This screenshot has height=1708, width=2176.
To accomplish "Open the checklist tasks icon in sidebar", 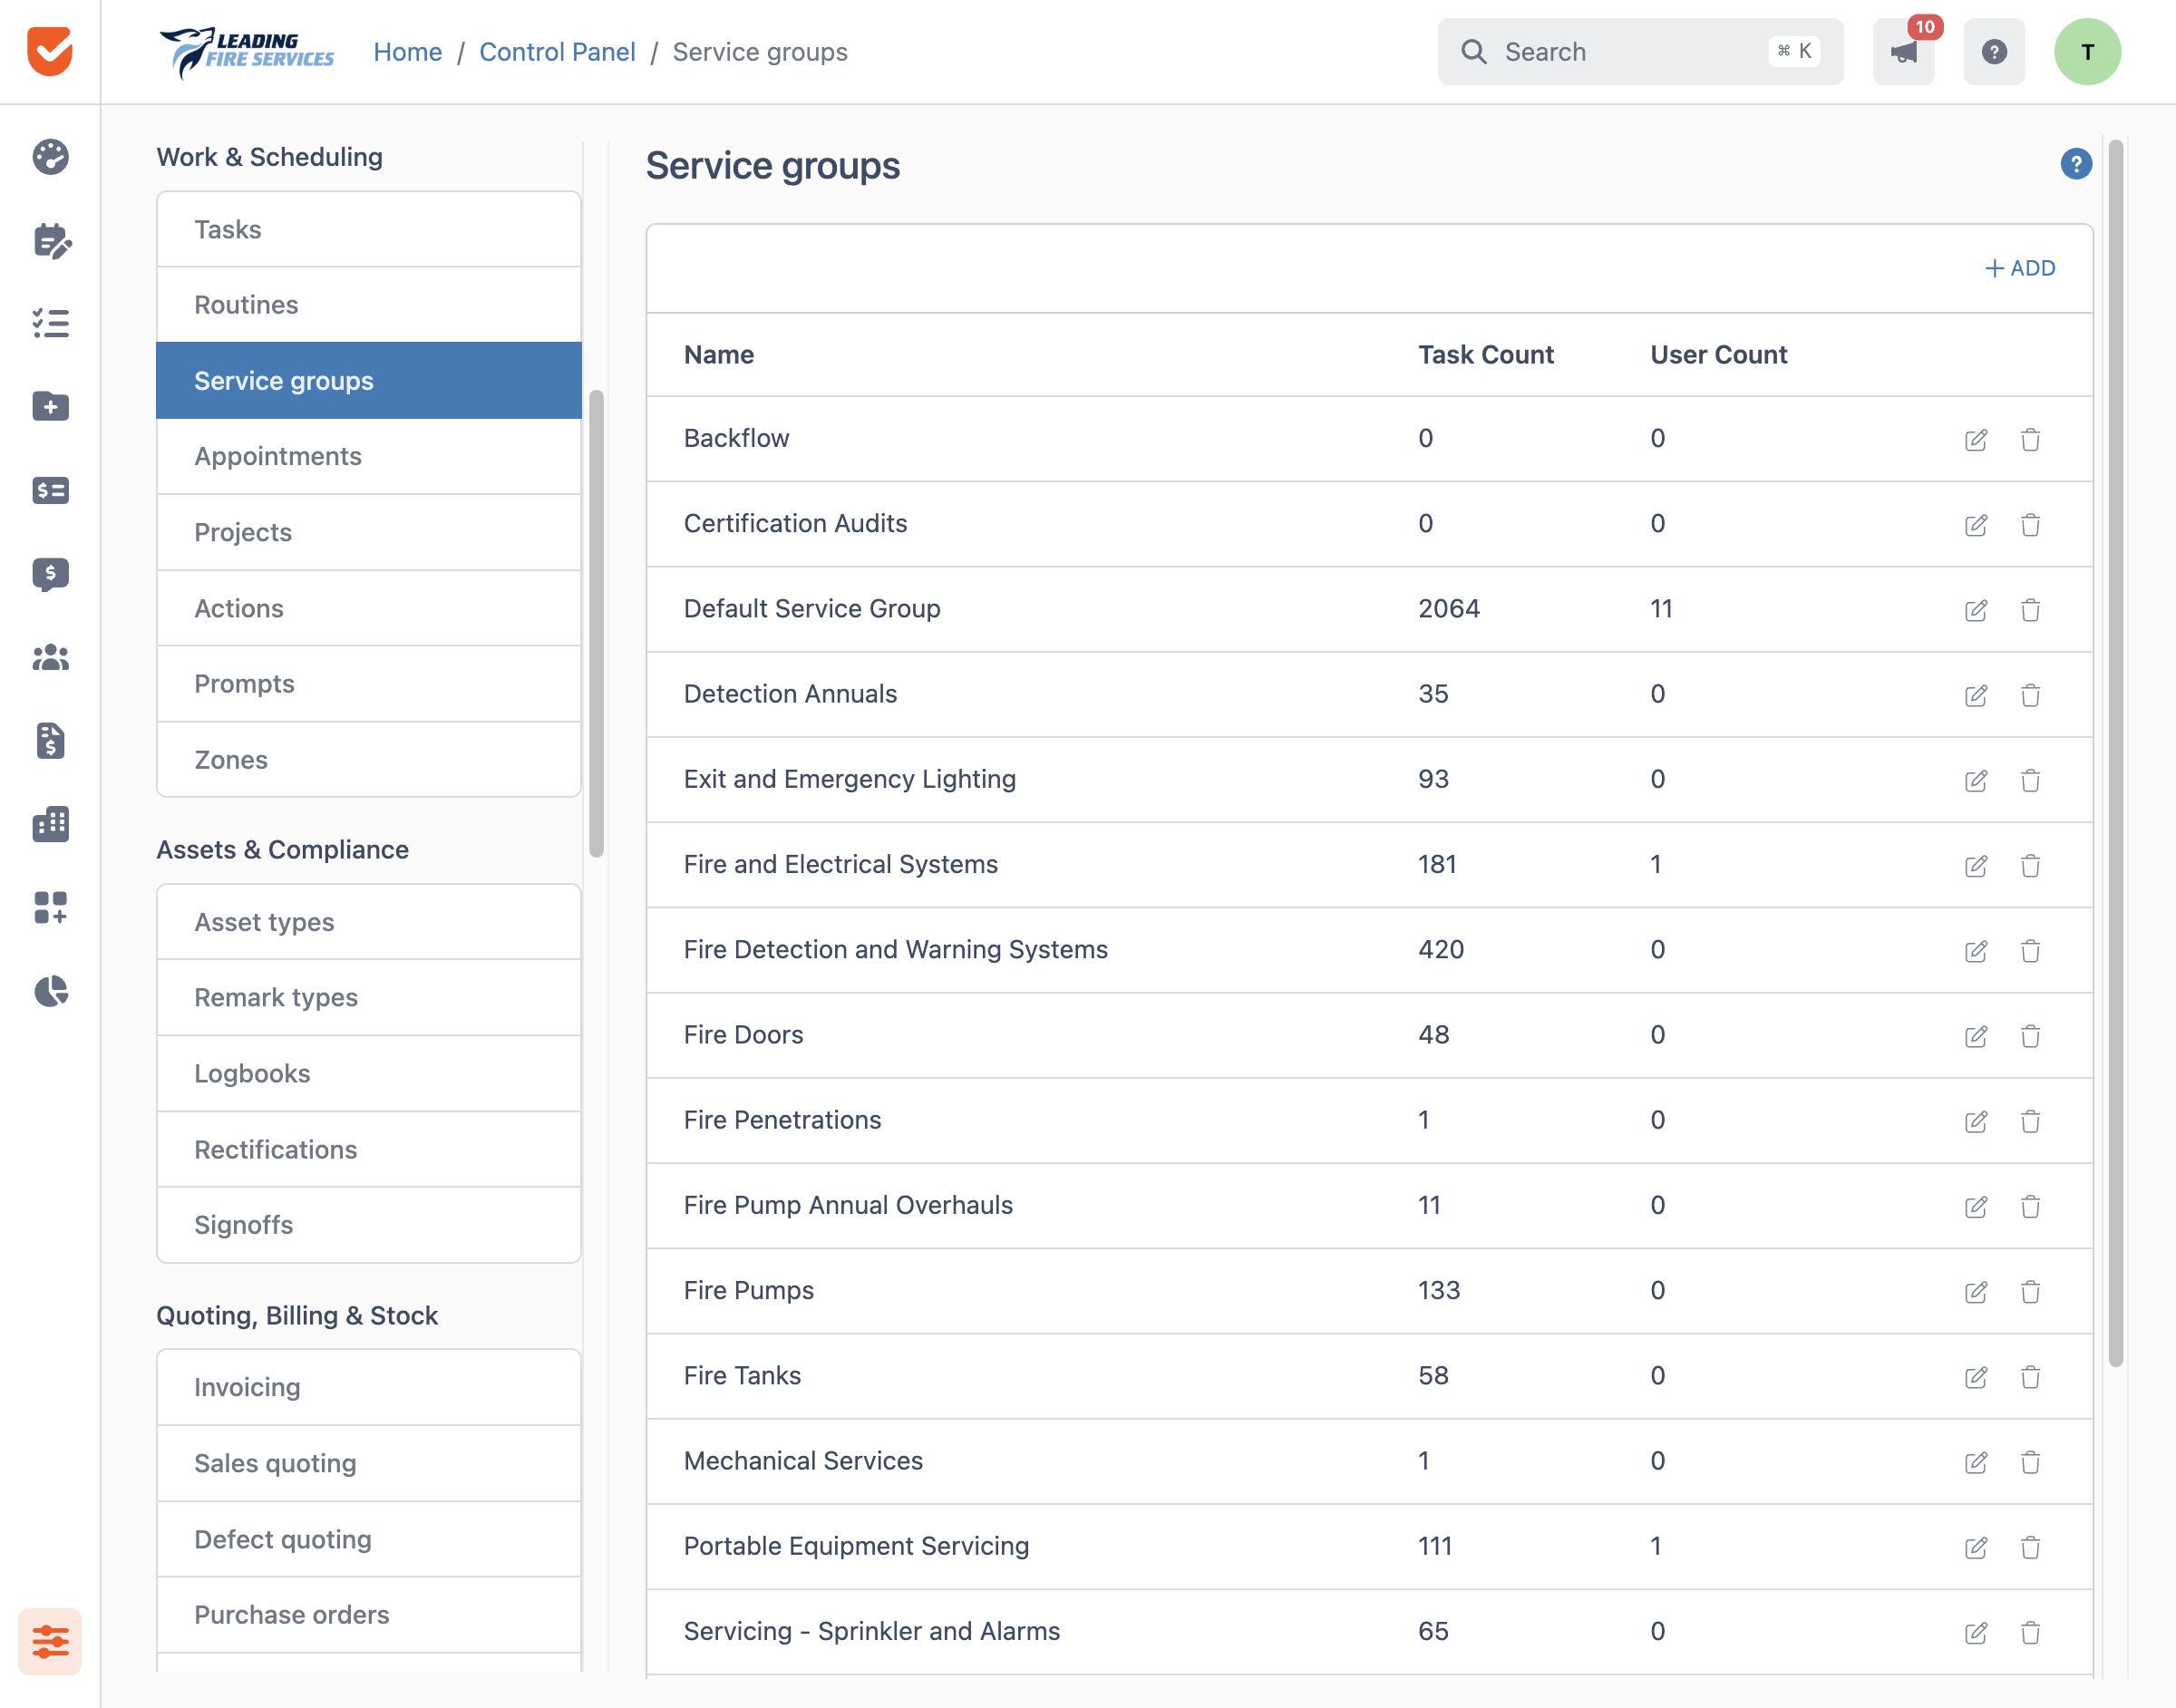I will click(50, 323).
